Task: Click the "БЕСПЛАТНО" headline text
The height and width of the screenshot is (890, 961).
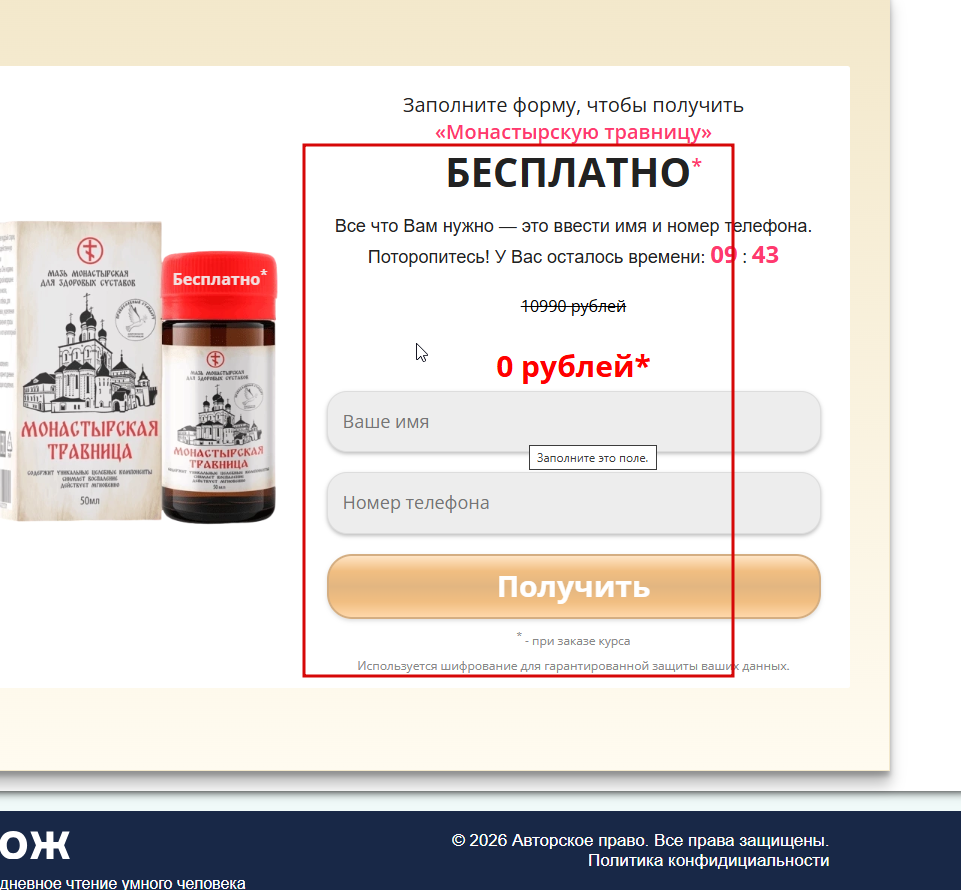Action: click(568, 173)
